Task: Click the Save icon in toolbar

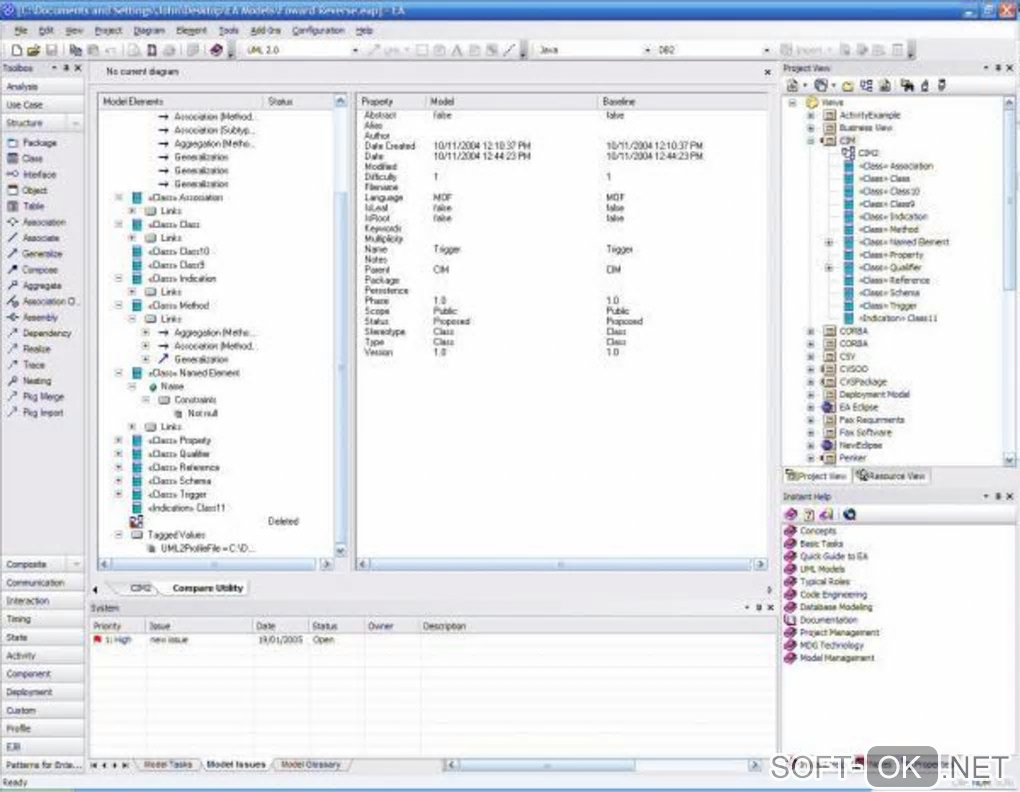Action: click(x=51, y=50)
